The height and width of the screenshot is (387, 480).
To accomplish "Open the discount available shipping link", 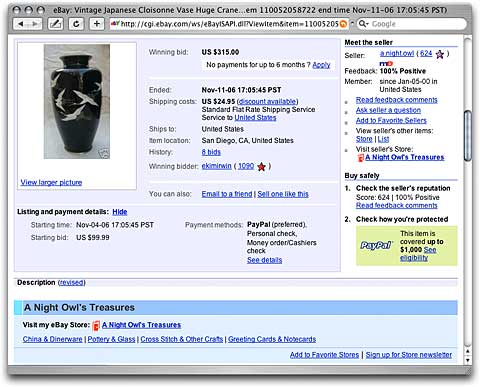I will click(x=267, y=101).
